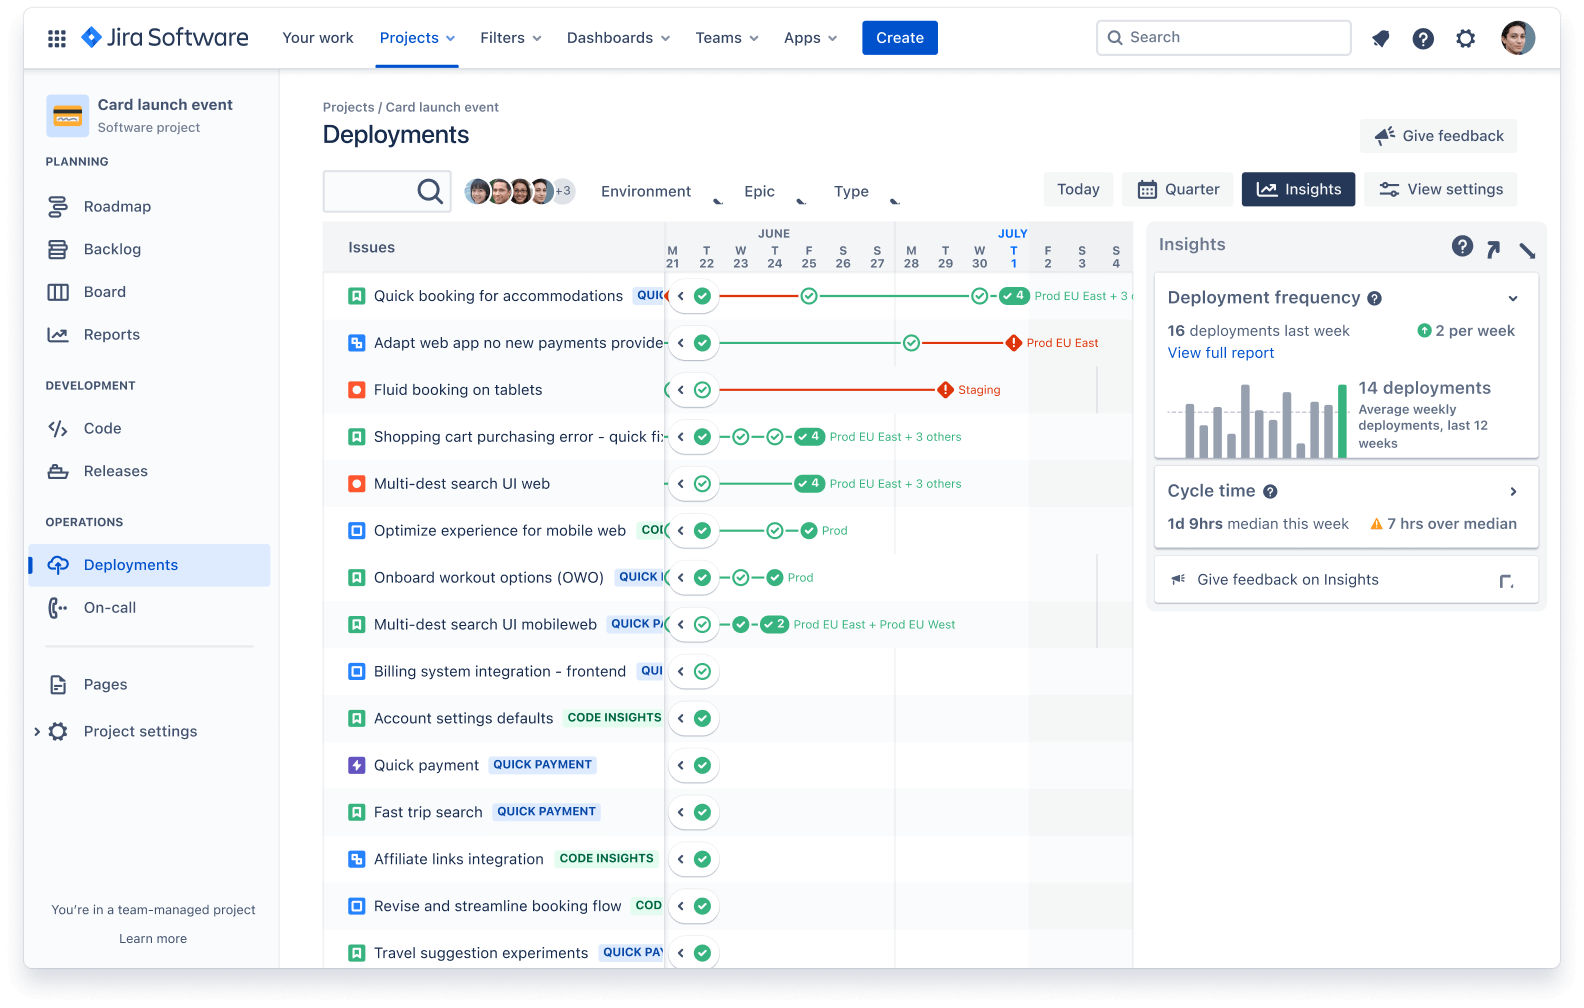The width and height of the screenshot is (1584, 1008).
Task: Open the Projects menu
Action: (x=416, y=38)
